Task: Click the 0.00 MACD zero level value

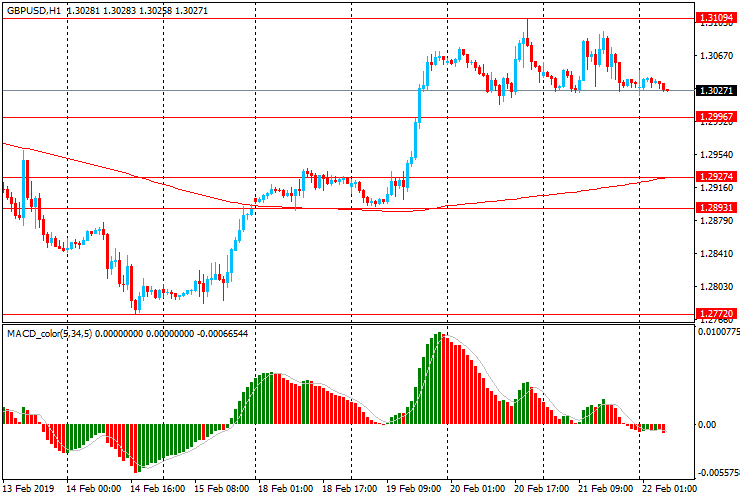Action: 706,424
